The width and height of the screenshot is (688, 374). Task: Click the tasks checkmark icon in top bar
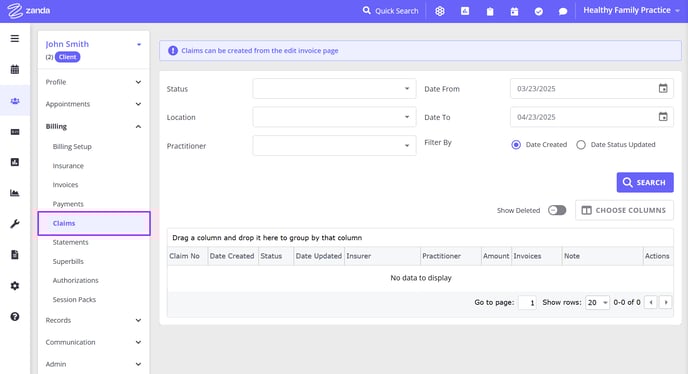pos(538,11)
